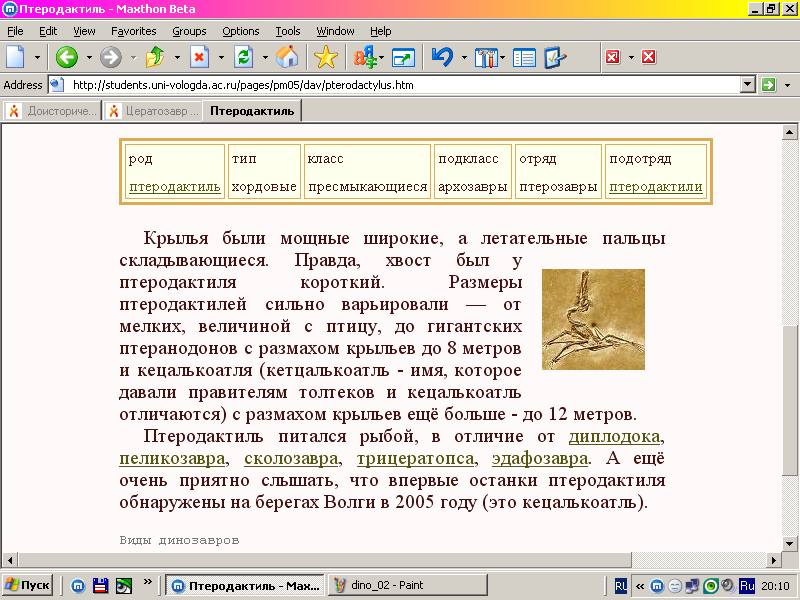Switch to the Цератозавр tab
This screenshot has width=800, height=600.
tap(153, 111)
